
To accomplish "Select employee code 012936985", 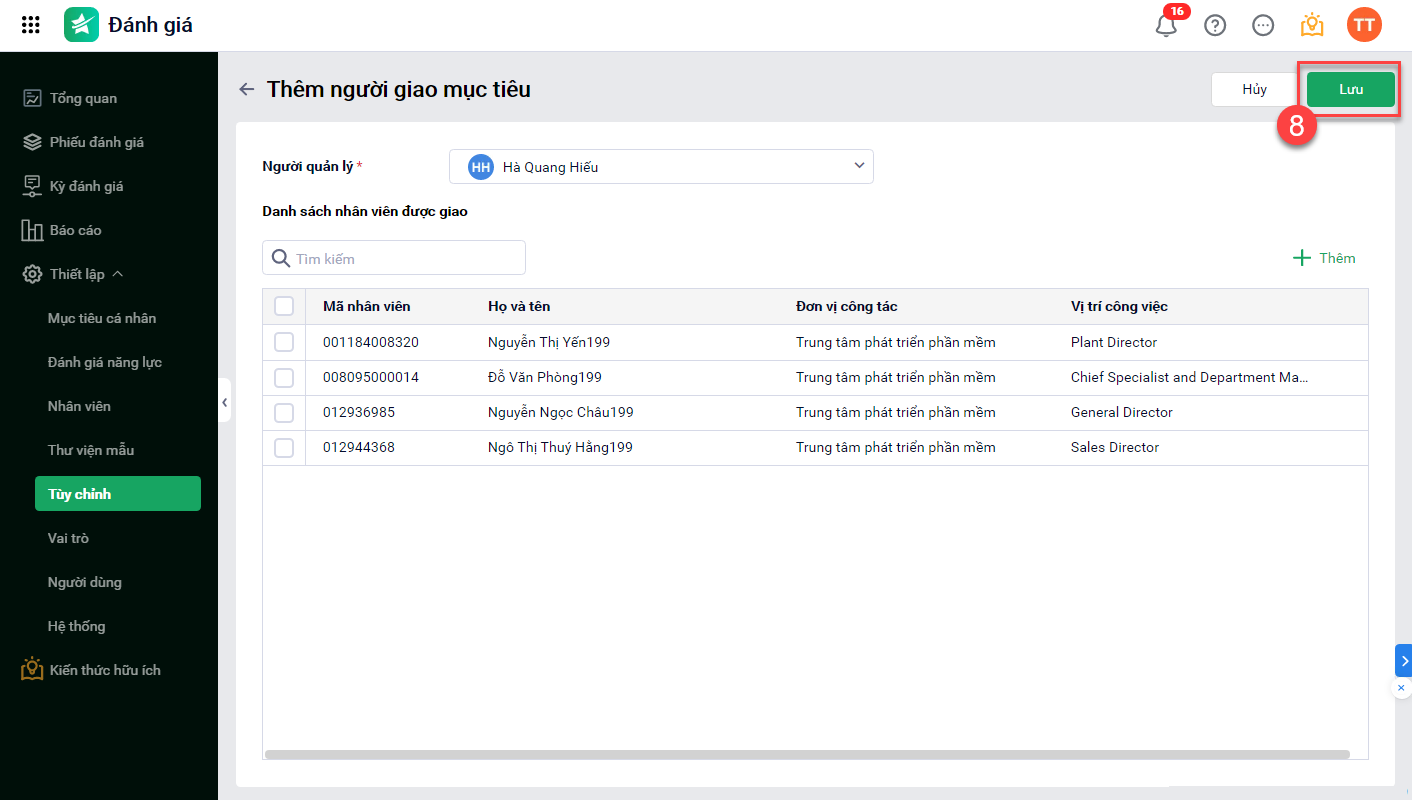I will (x=360, y=412).
